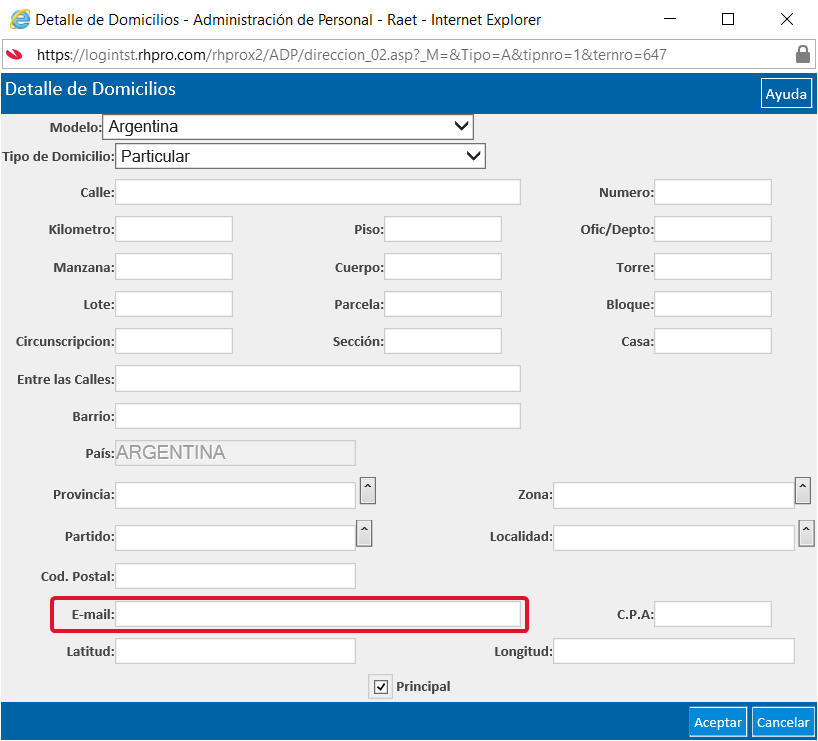Screen dimensions: 818x741
Task: Focus the Torre input field
Action: point(713,267)
